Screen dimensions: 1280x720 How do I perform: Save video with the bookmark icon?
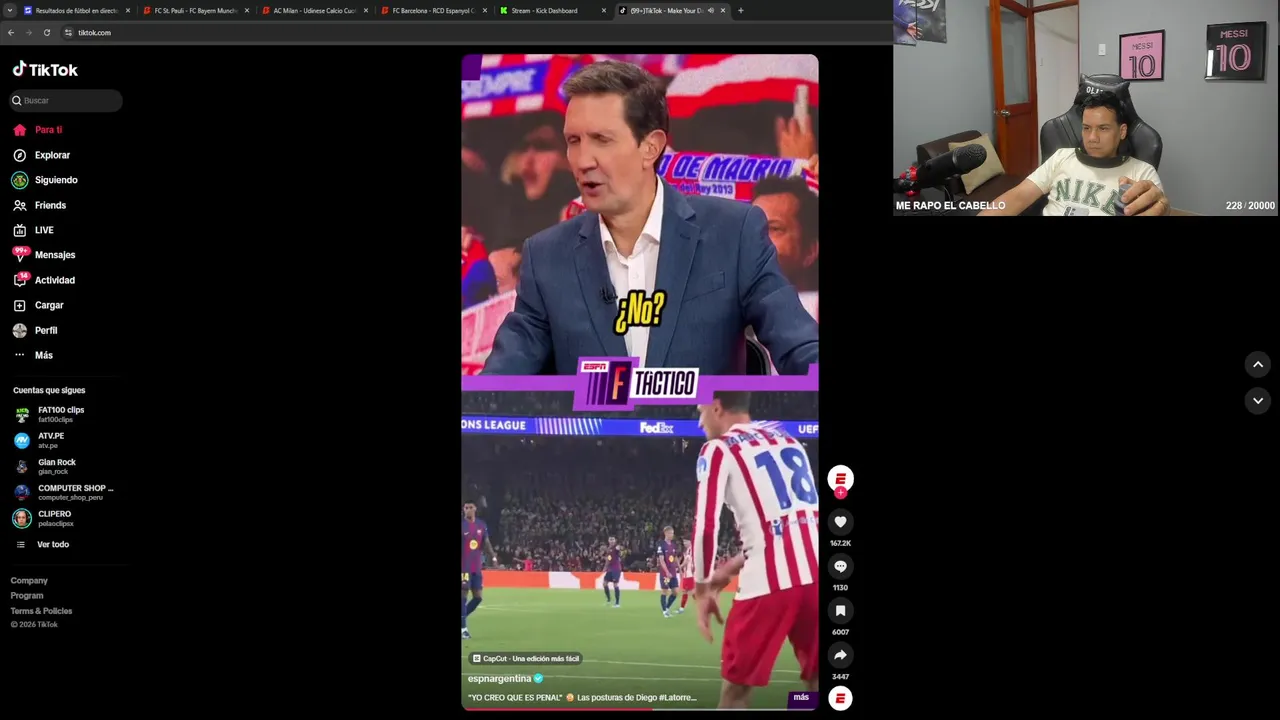tap(840, 611)
